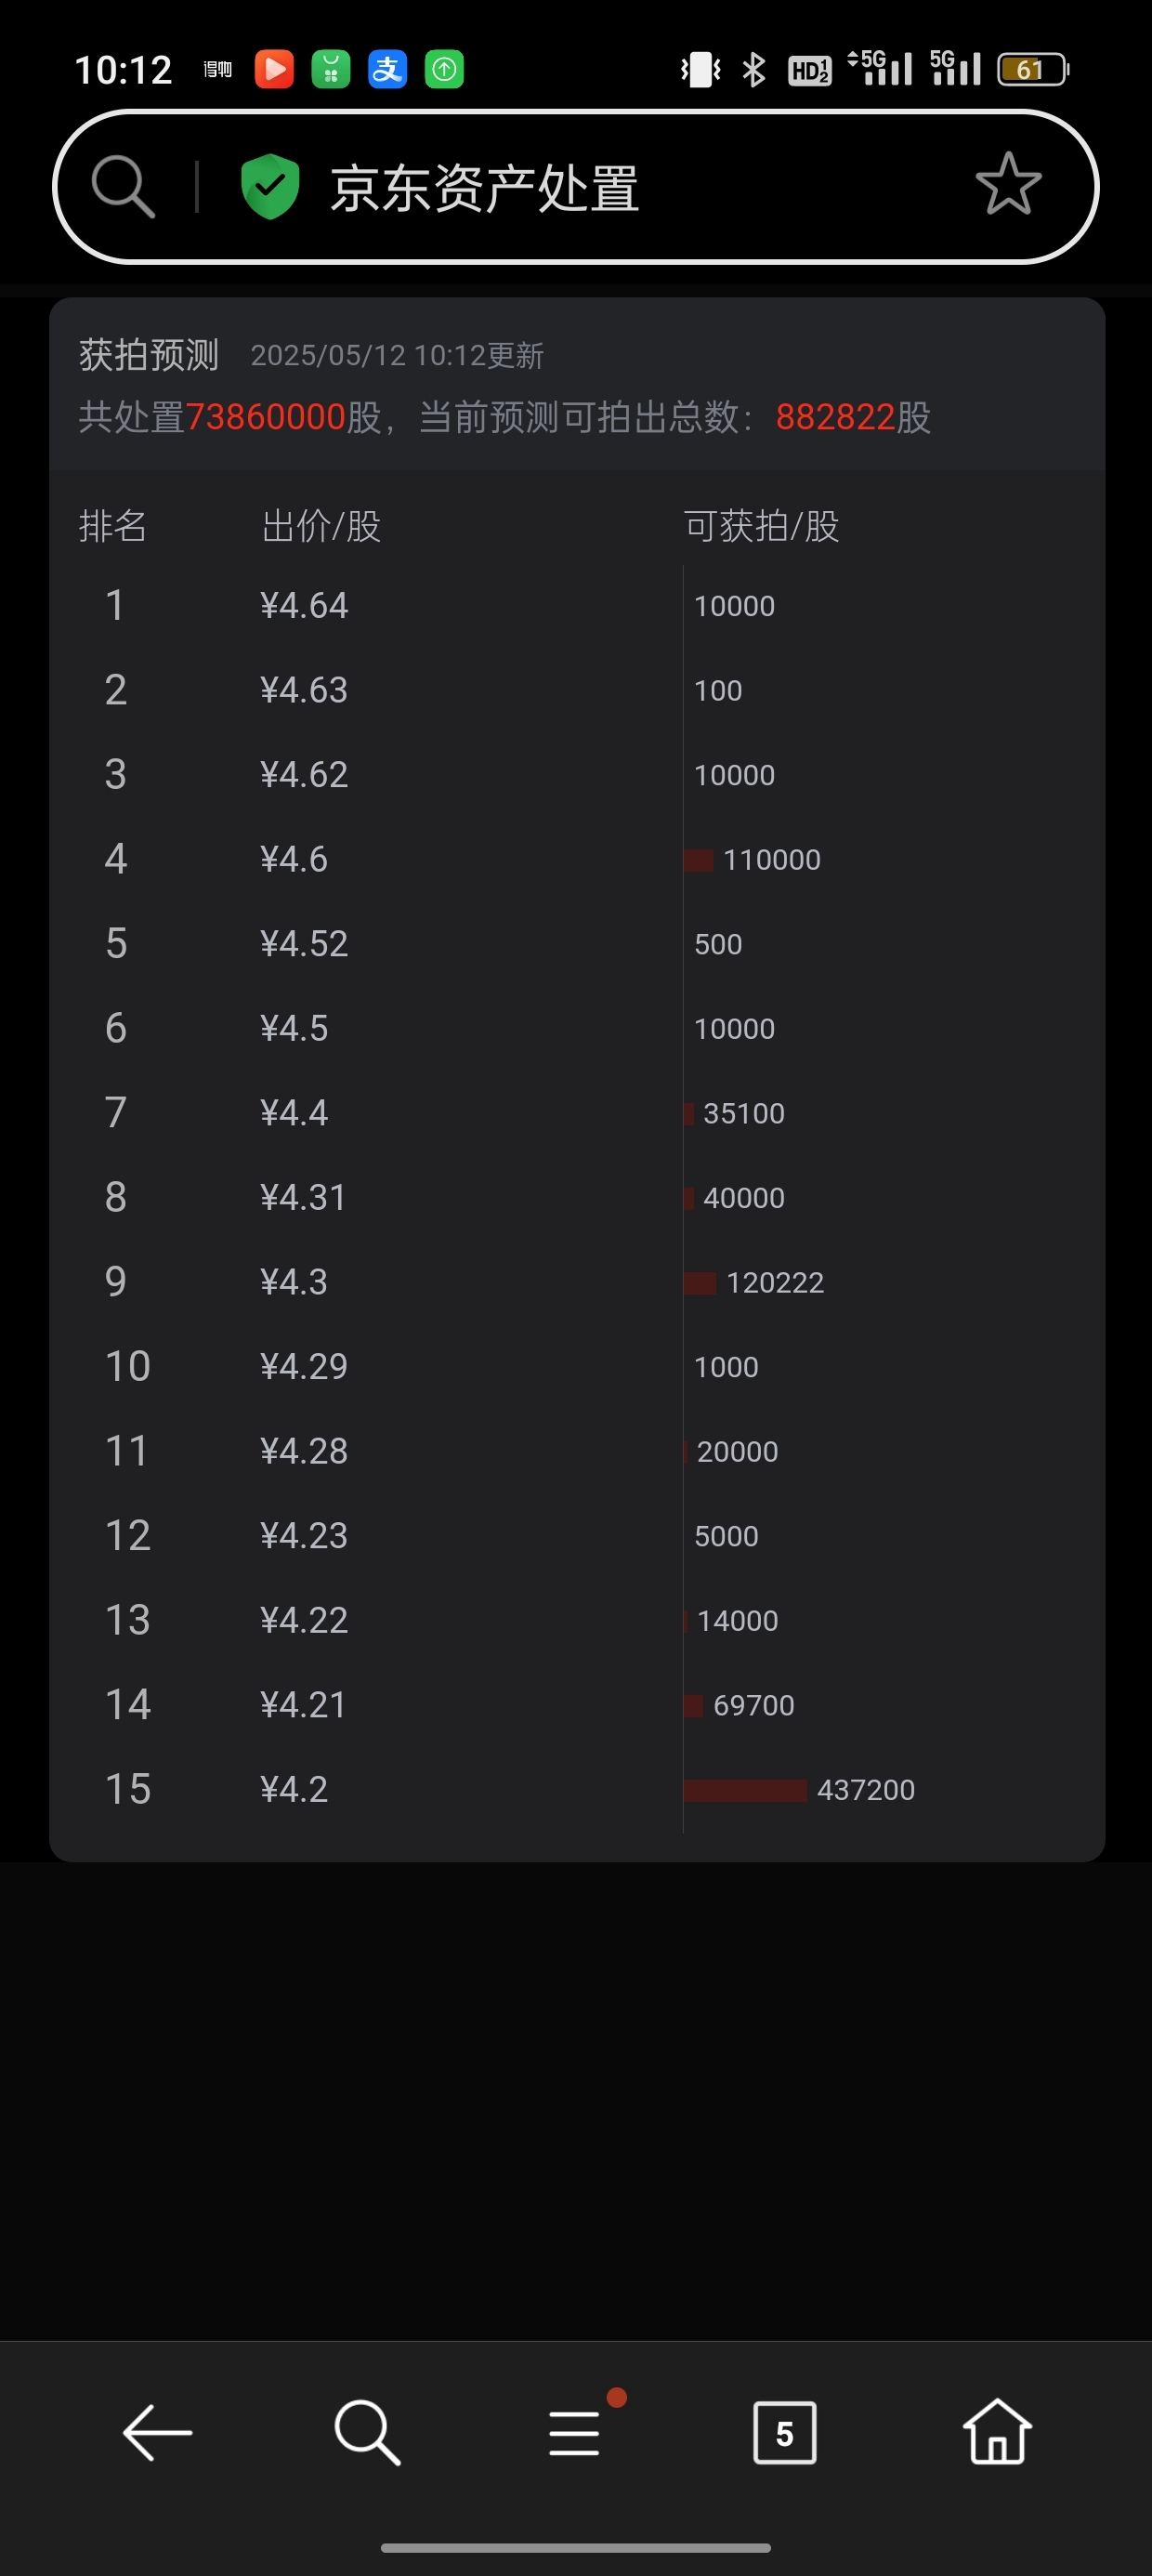Screen dimensions: 1152x2576
Task: Tap the Bluetooth status icon
Action: [x=753, y=69]
